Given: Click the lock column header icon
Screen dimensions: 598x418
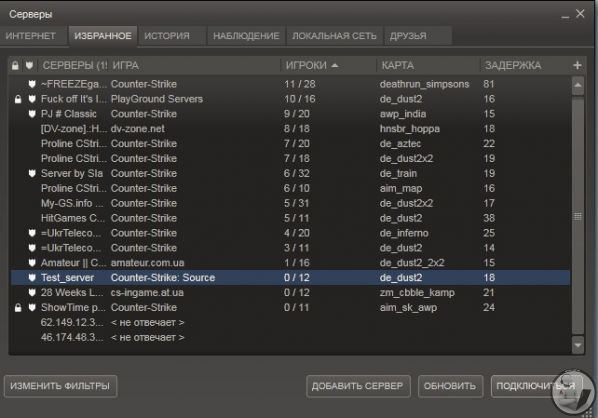Looking at the screenshot, I should click(x=15, y=66).
